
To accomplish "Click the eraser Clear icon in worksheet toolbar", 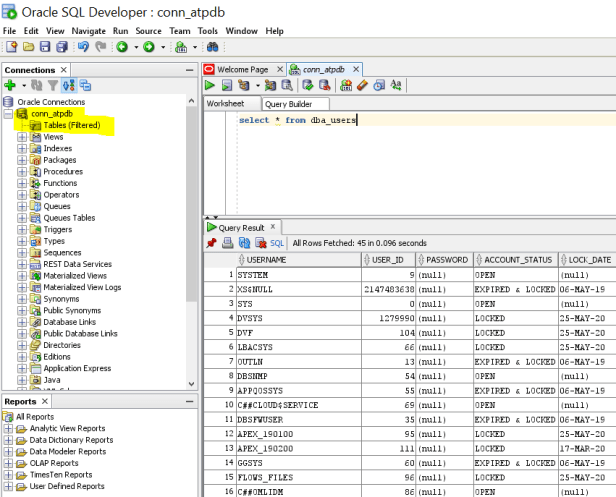I will coord(362,86).
